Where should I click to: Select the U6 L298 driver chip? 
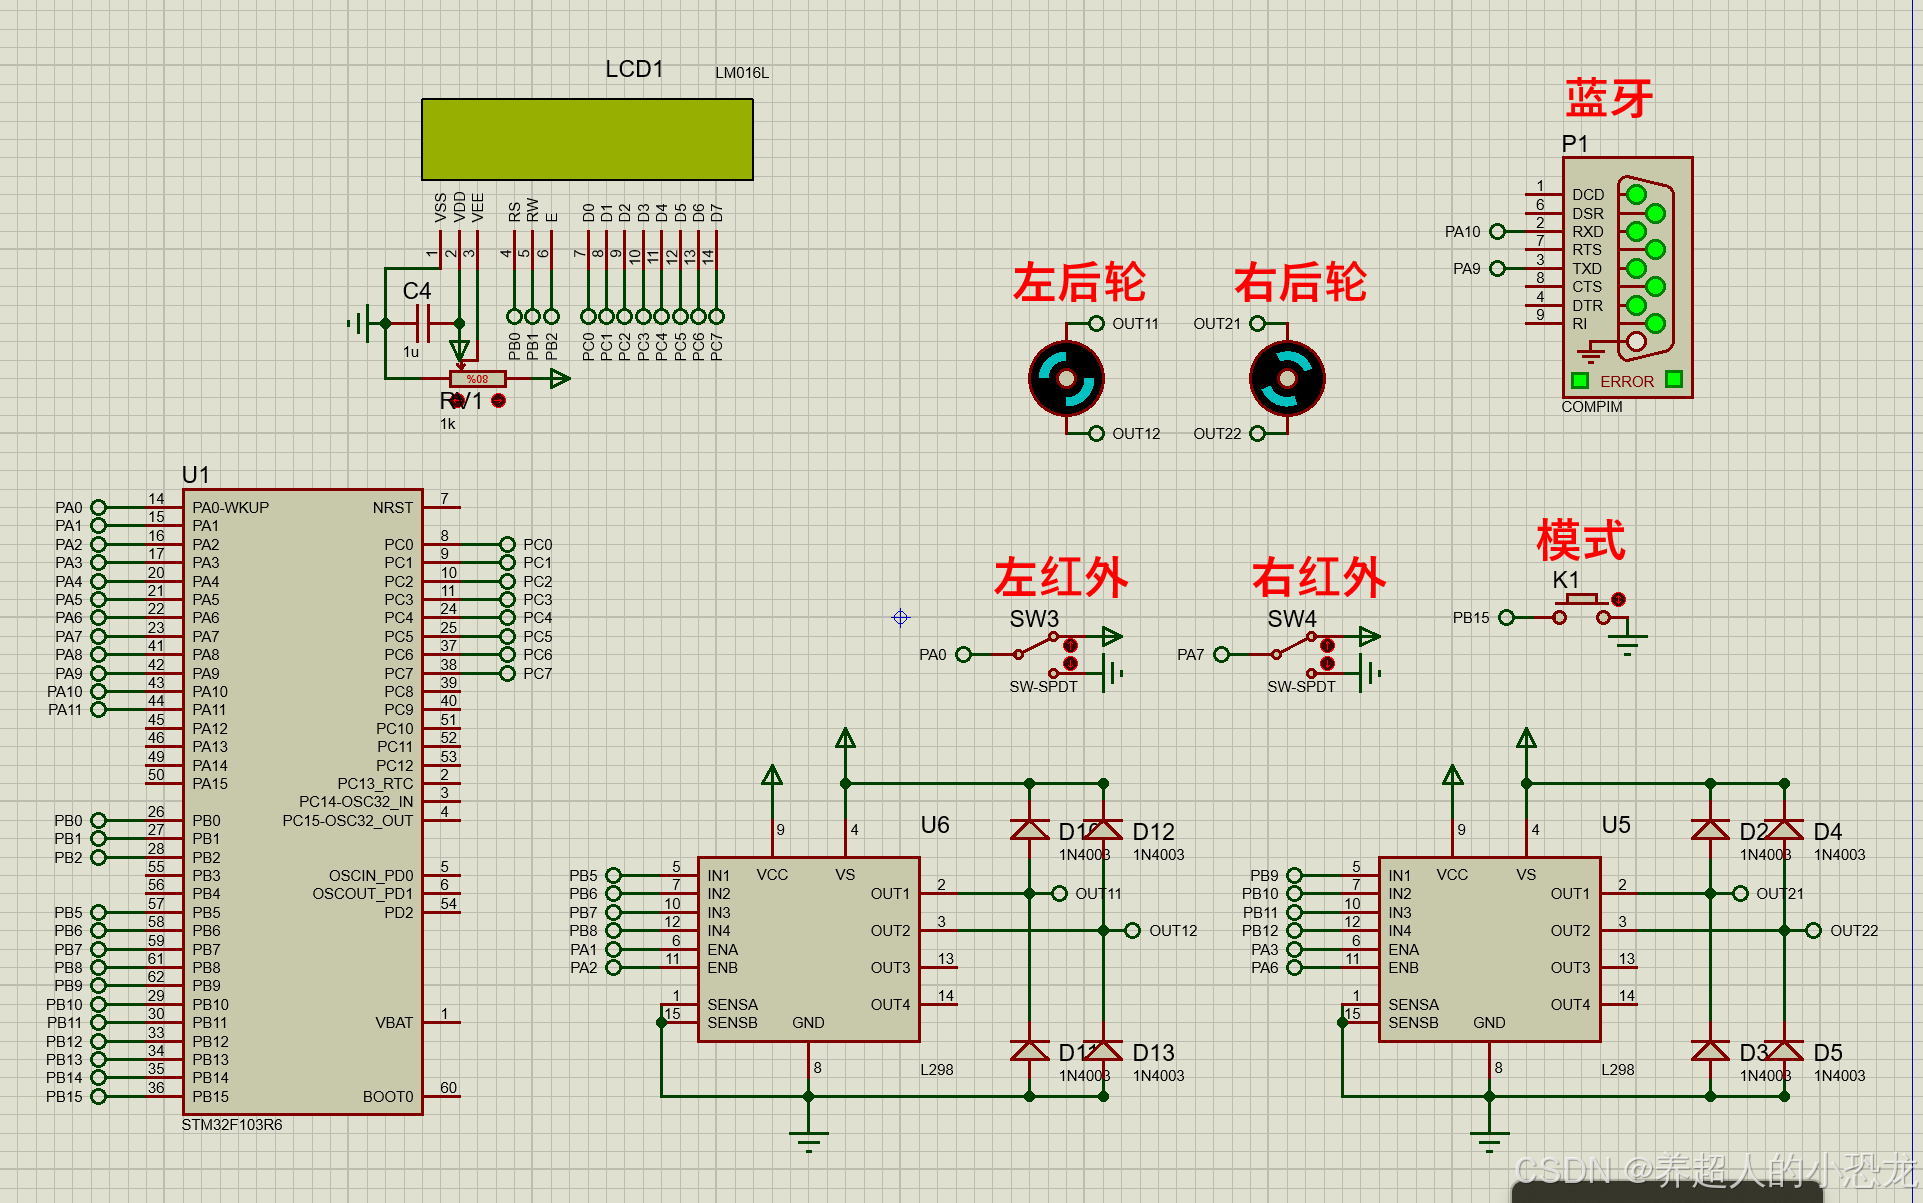808,948
